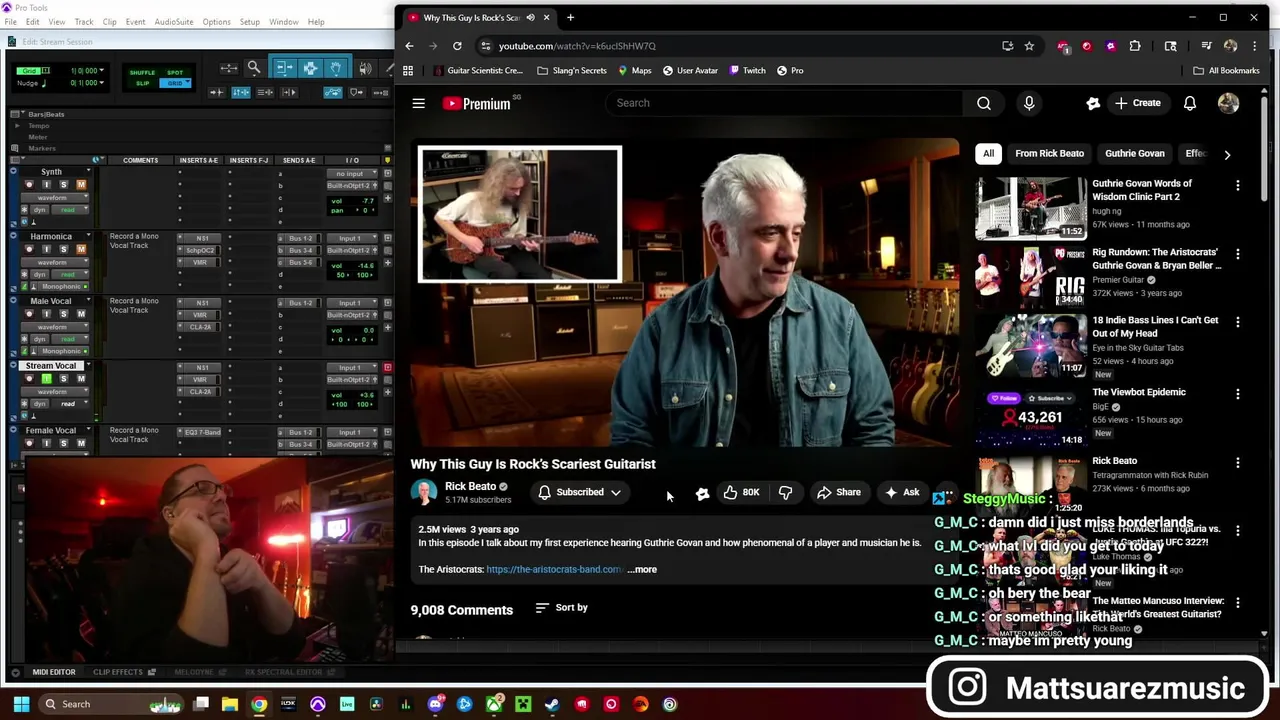Open Stream Vocal track name dropdown arrow

point(87,366)
